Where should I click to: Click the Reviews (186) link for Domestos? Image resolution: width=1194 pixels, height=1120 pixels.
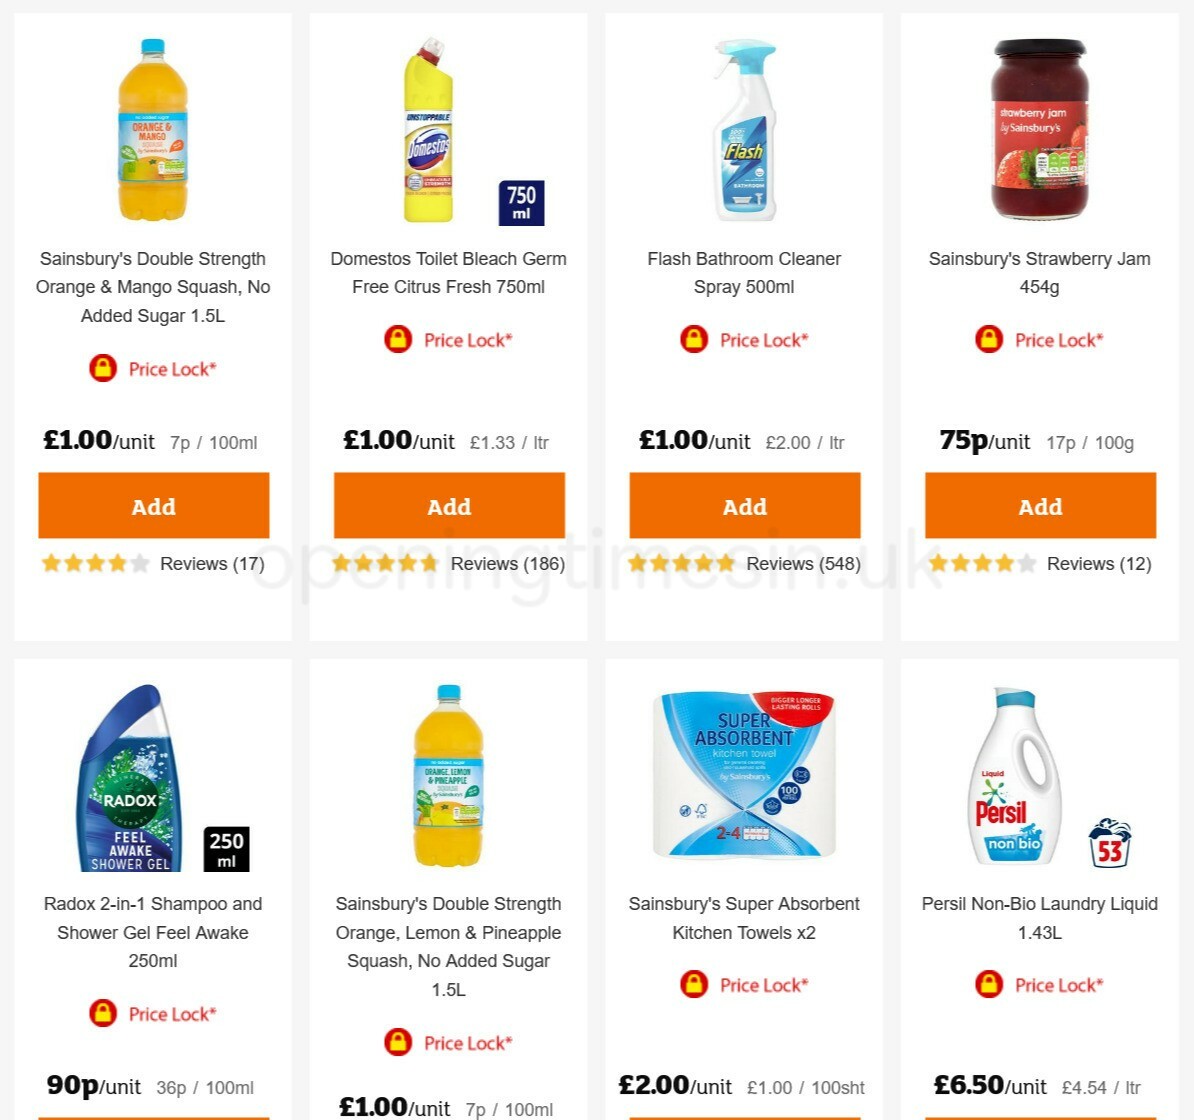pos(507,563)
